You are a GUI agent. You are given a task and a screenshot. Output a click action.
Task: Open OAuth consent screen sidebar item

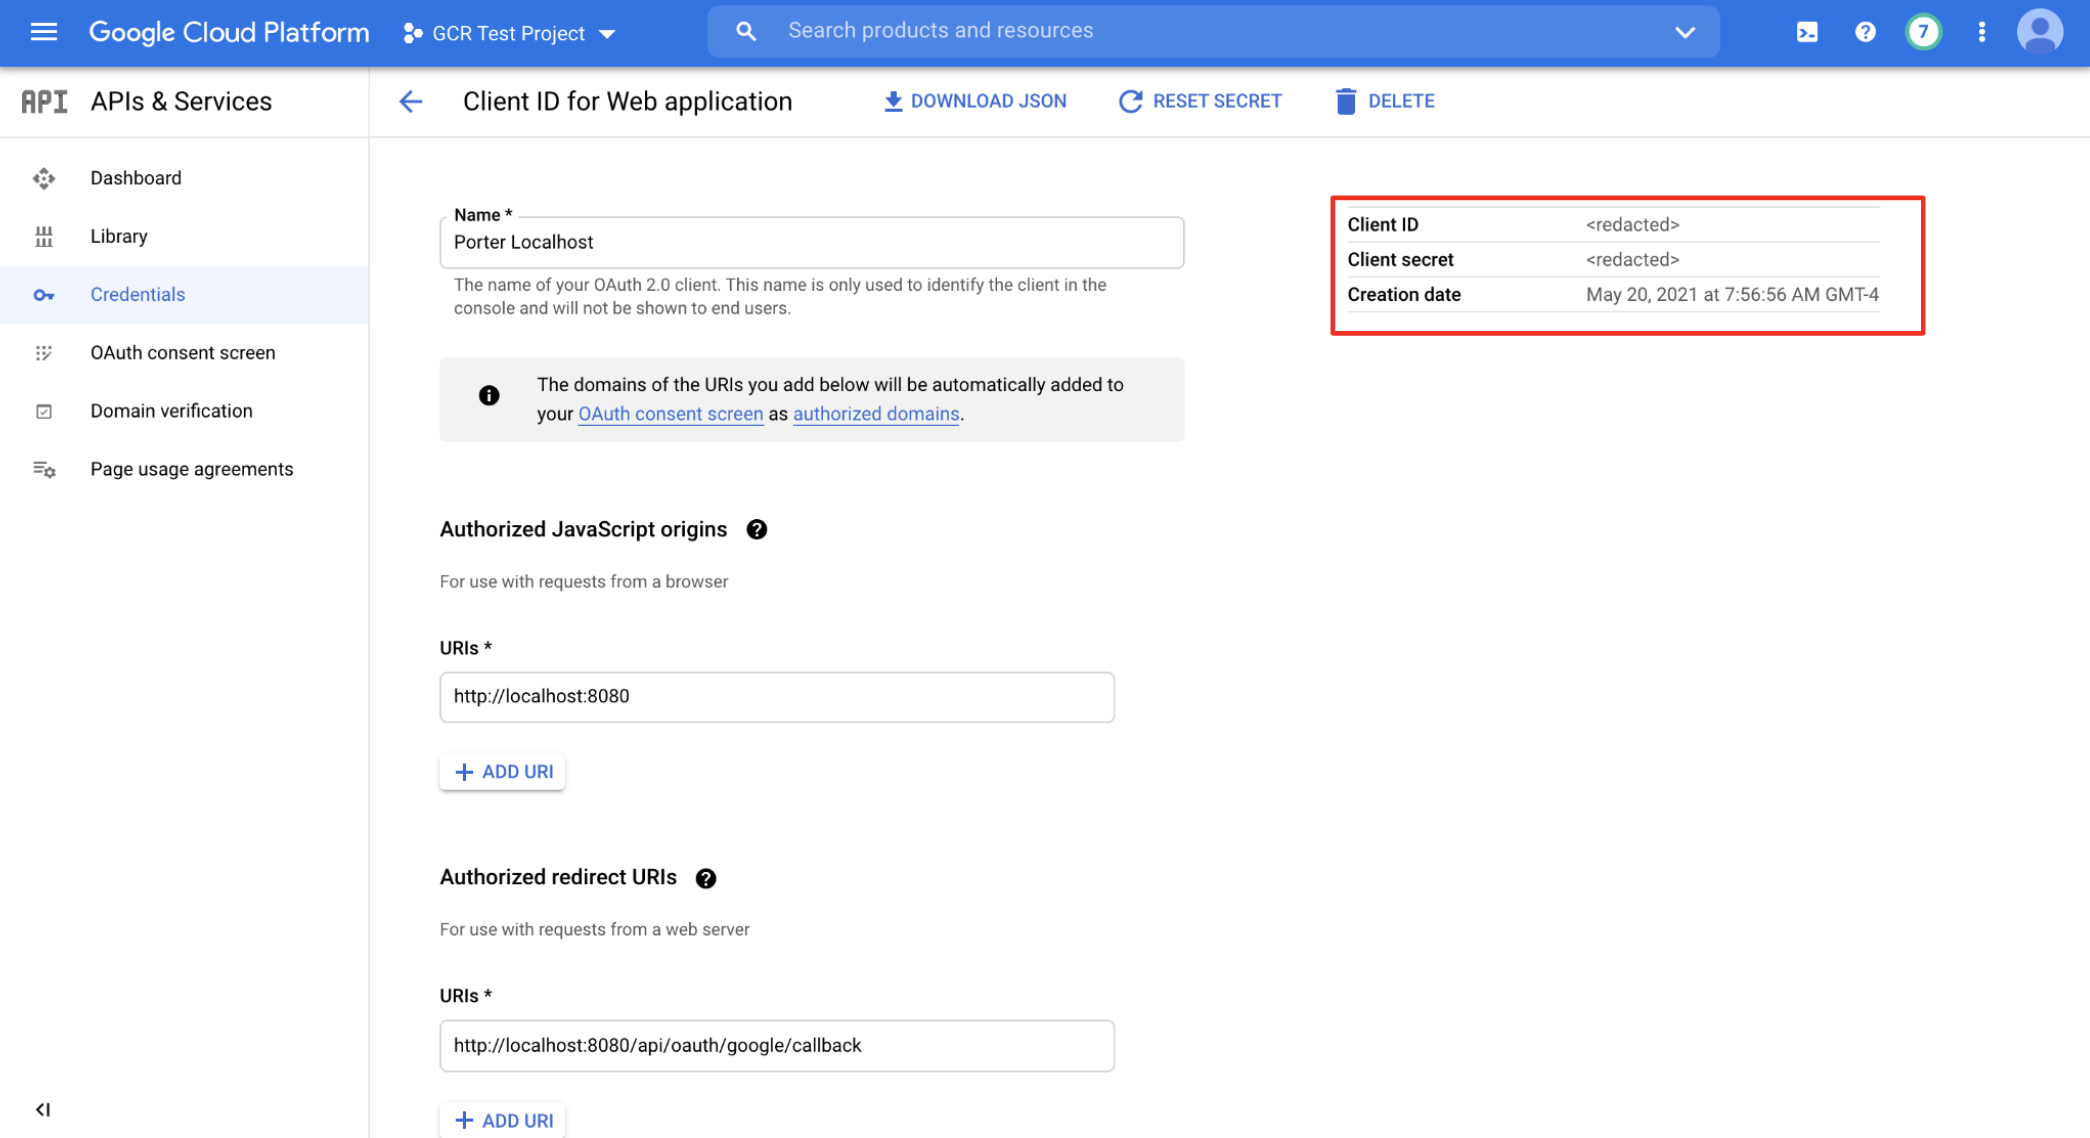[184, 353]
